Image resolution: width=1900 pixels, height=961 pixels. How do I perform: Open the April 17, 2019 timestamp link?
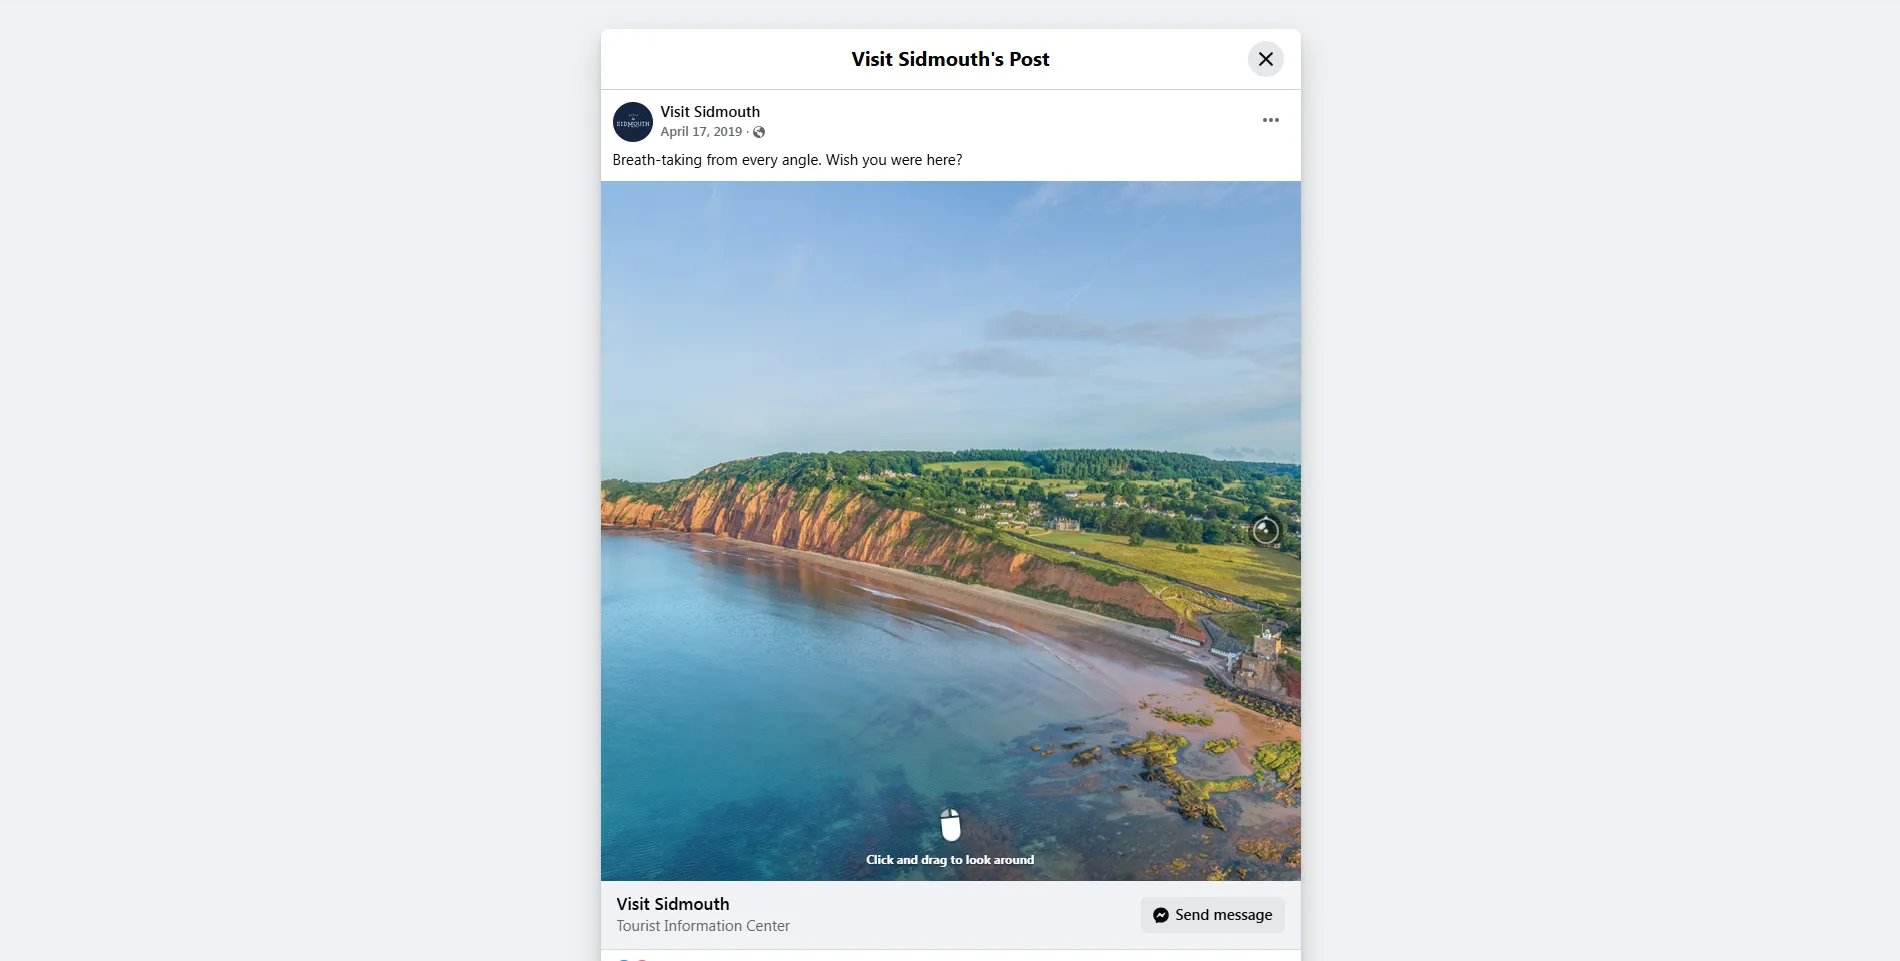701,132
